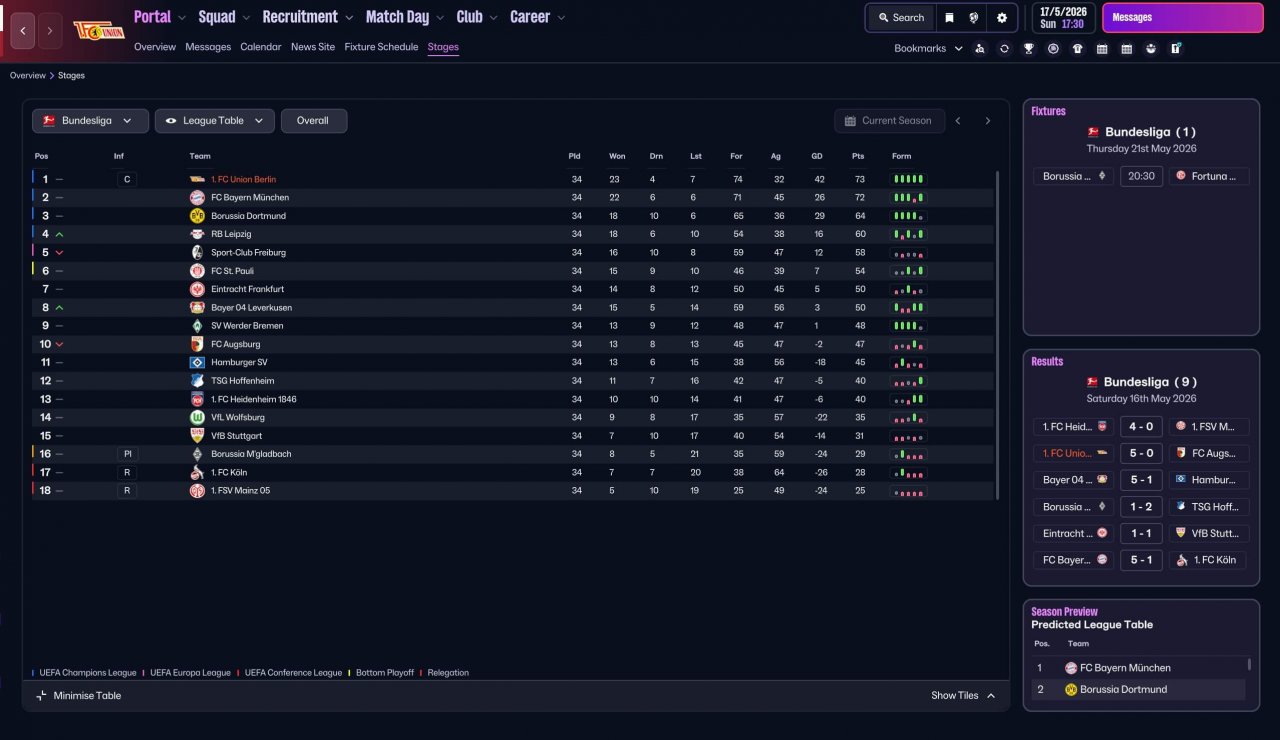Click the Search button
The height and width of the screenshot is (740, 1280).
(902, 17)
